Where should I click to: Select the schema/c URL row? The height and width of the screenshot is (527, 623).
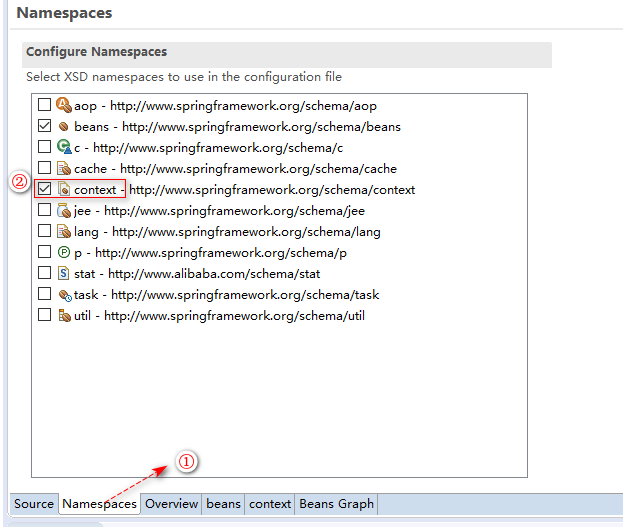click(x=218, y=148)
